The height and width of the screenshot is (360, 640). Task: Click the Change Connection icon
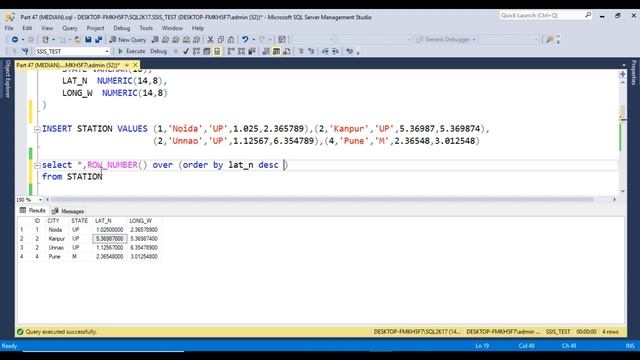(25, 51)
